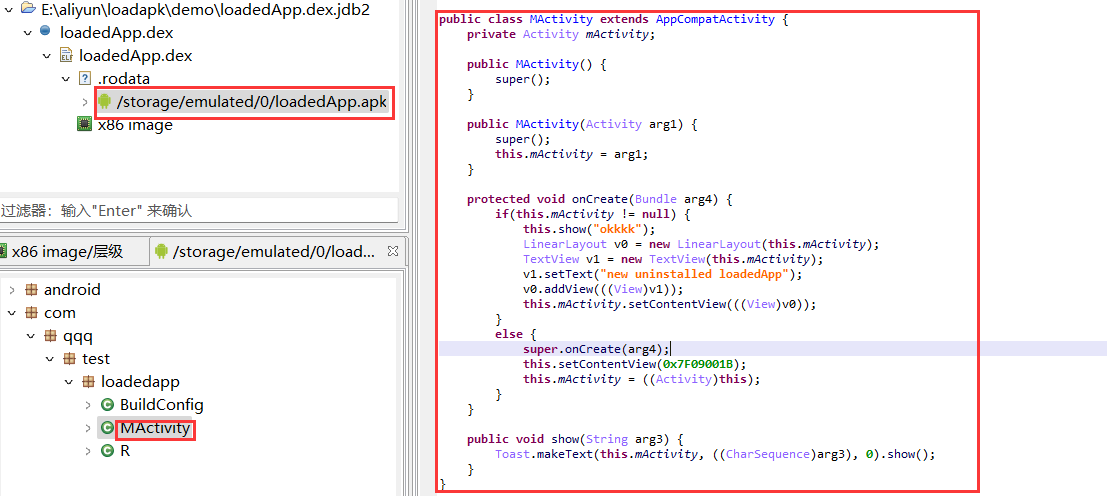Click the filter input field
The image size is (1107, 496).
point(198,211)
